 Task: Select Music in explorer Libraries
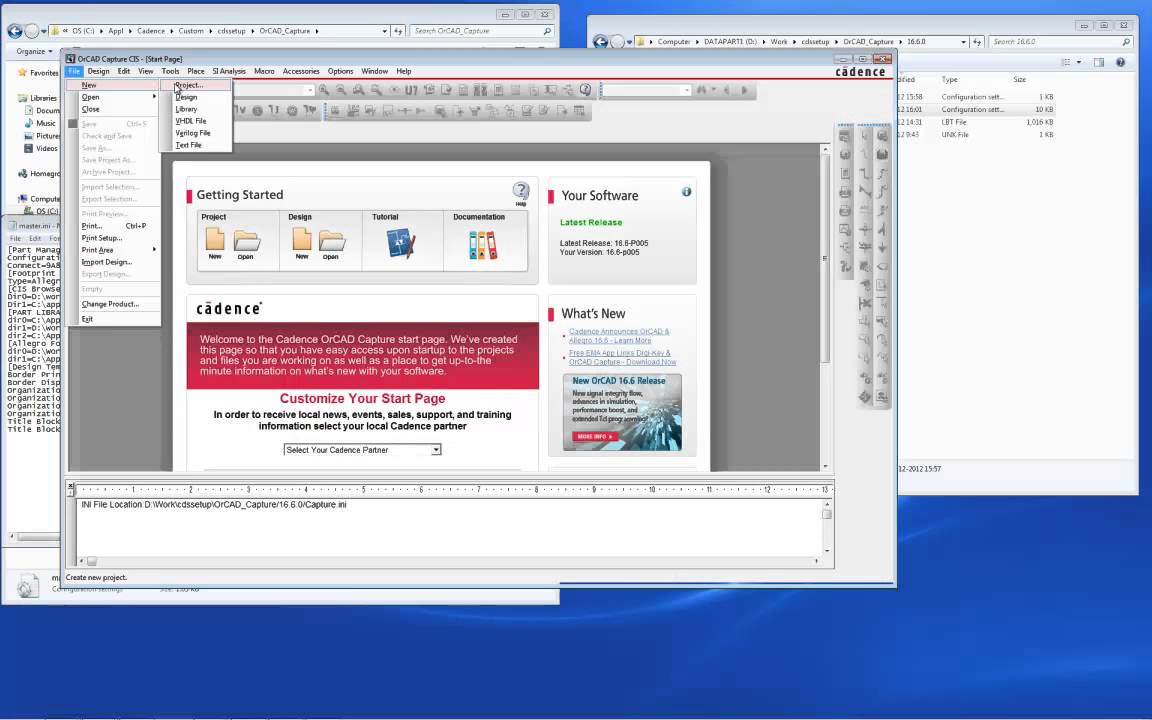[46, 123]
